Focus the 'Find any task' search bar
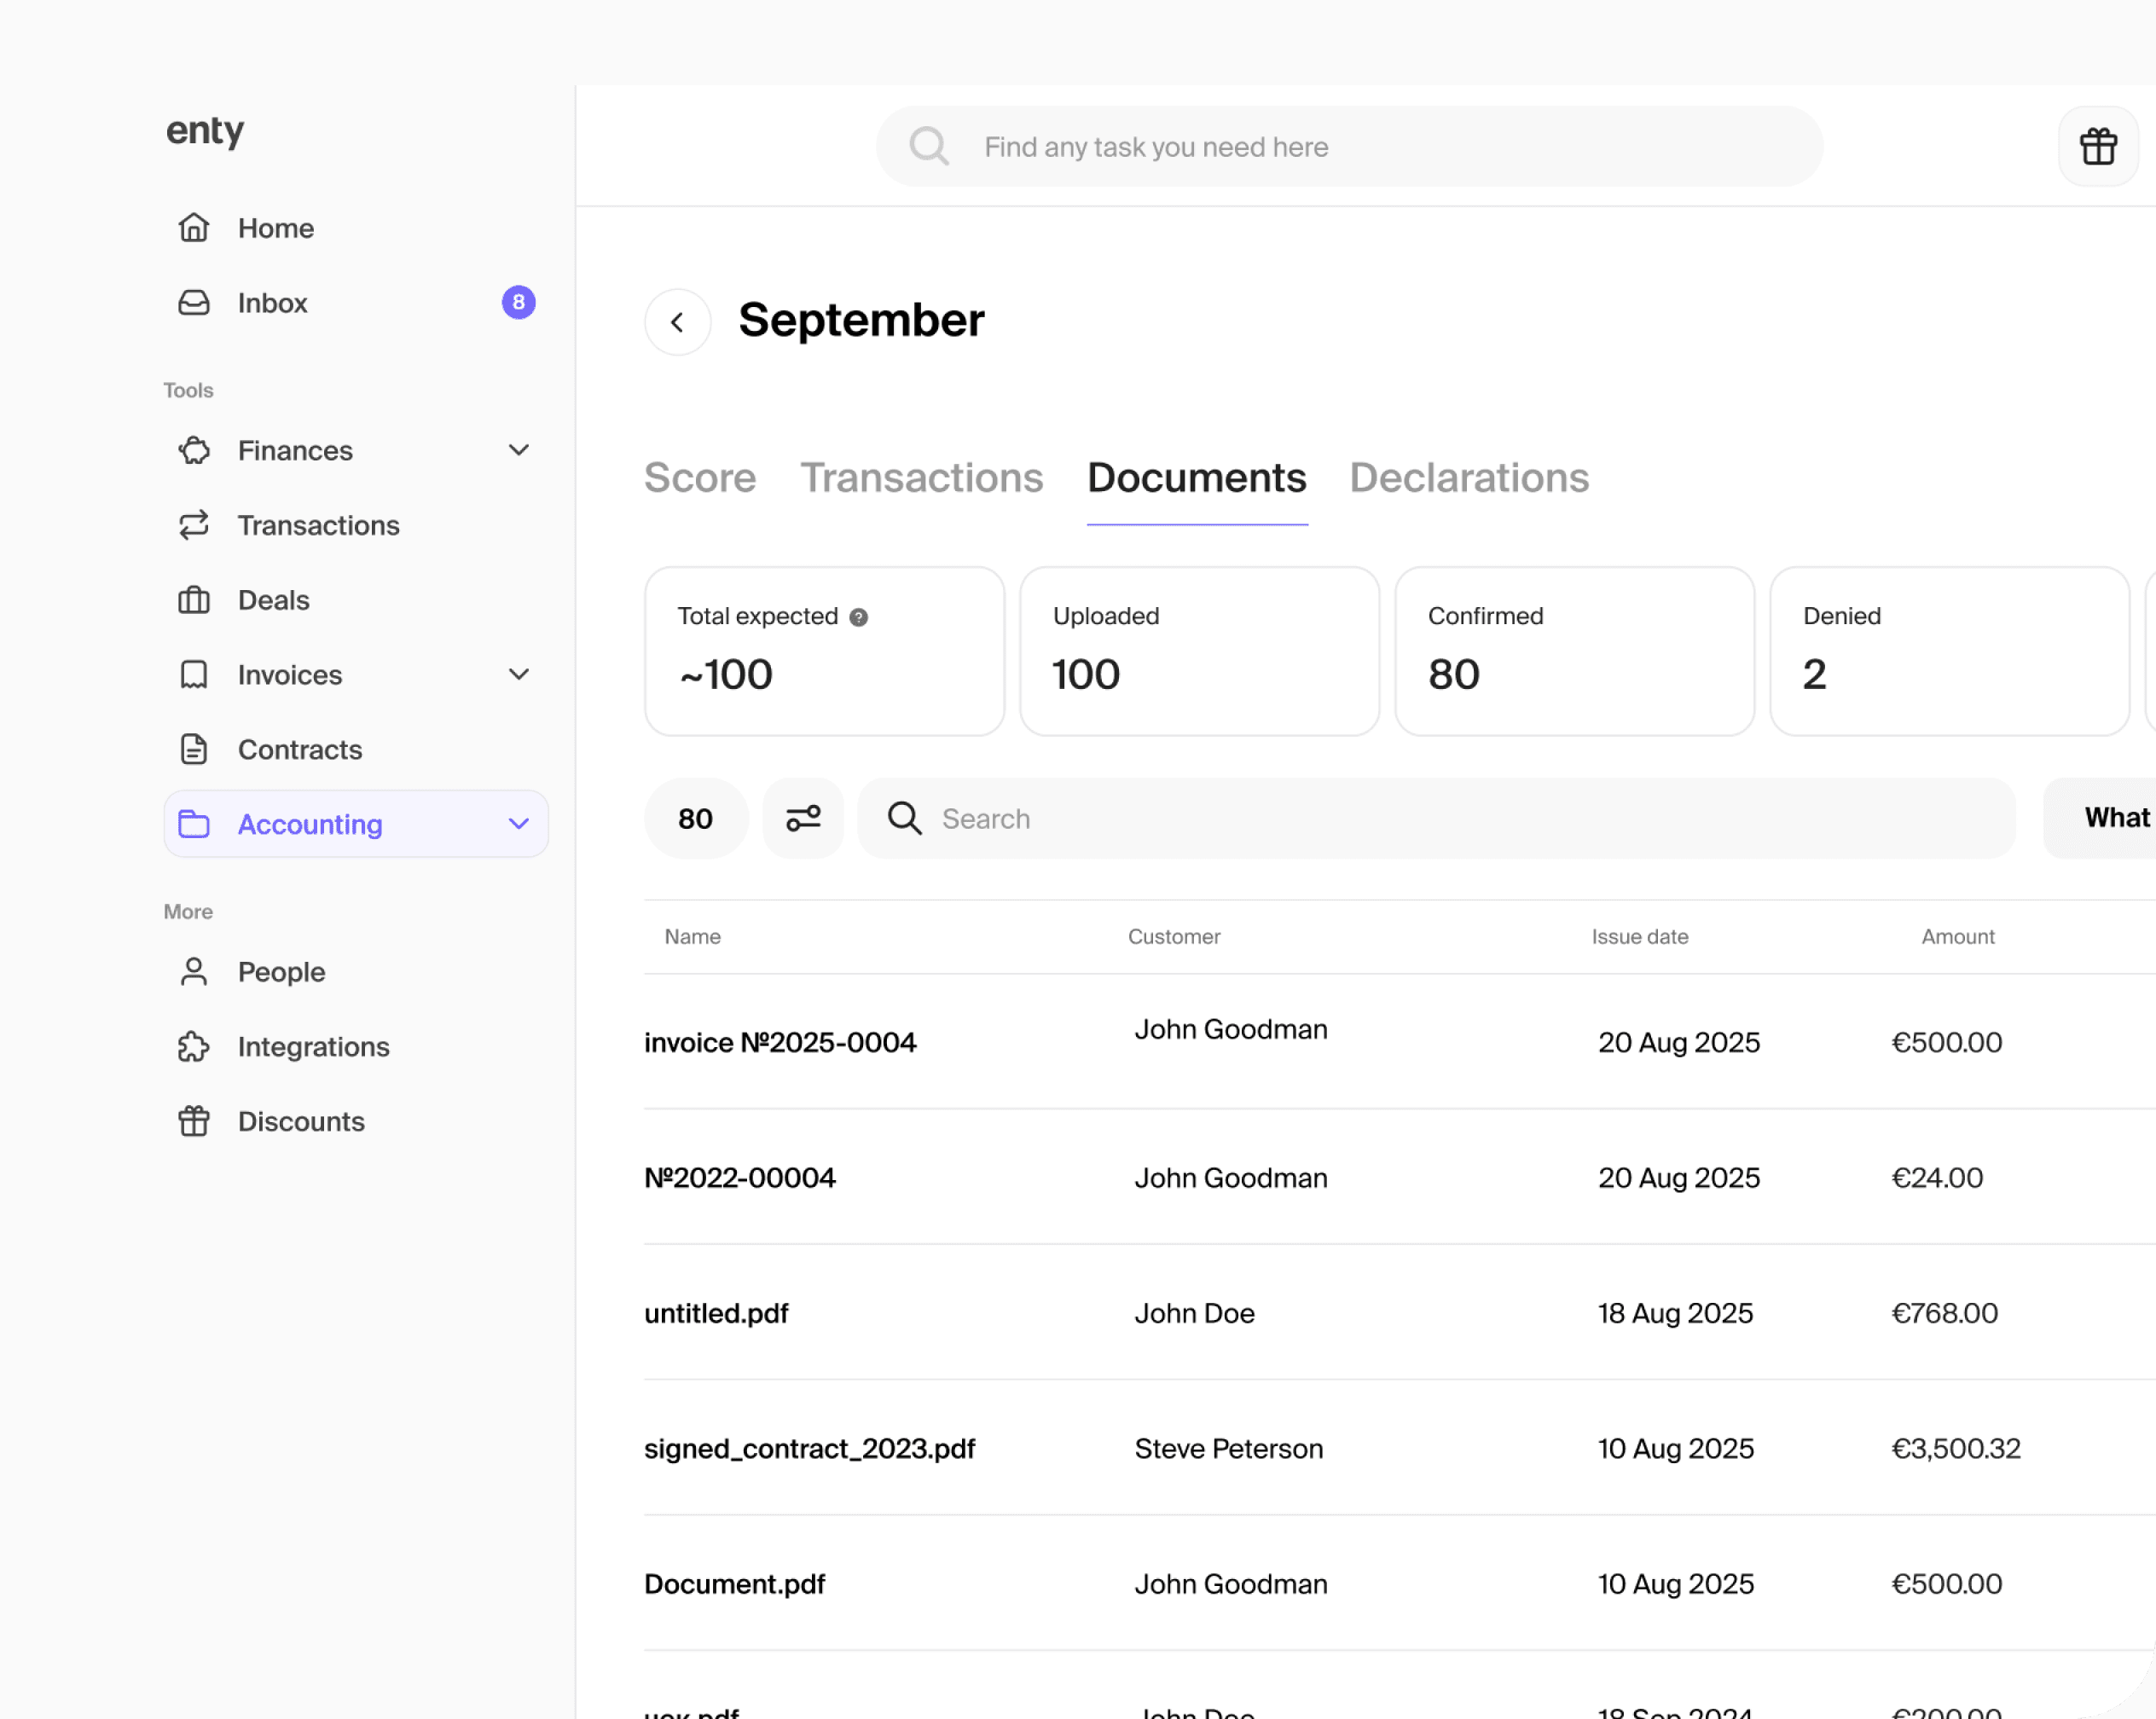The height and width of the screenshot is (1719, 2156). (x=1350, y=147)
